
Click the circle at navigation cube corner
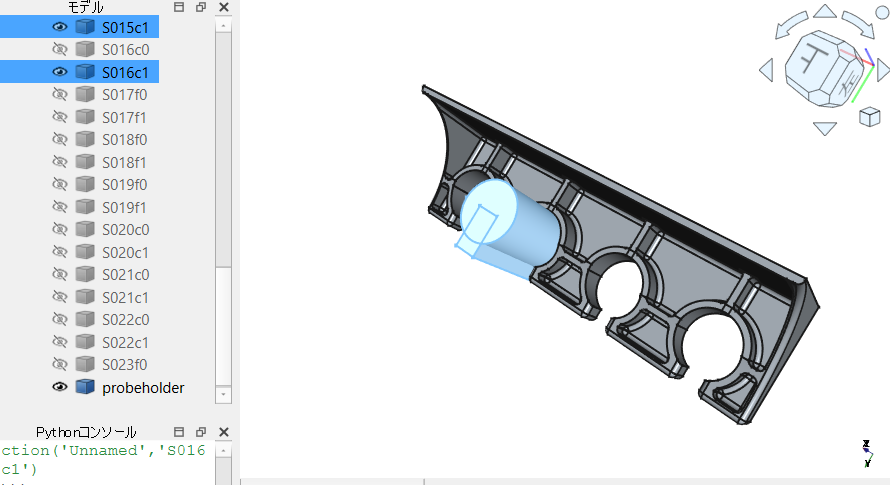[x=882, y=12]
